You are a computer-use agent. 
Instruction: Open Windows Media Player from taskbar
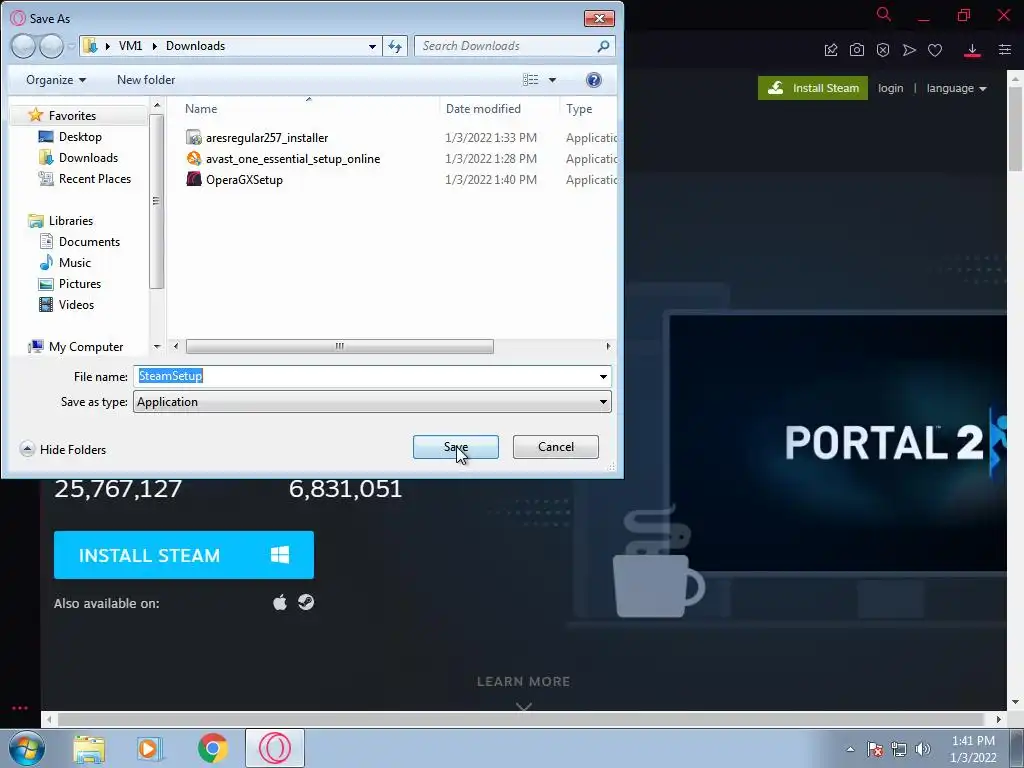[150, 748]
